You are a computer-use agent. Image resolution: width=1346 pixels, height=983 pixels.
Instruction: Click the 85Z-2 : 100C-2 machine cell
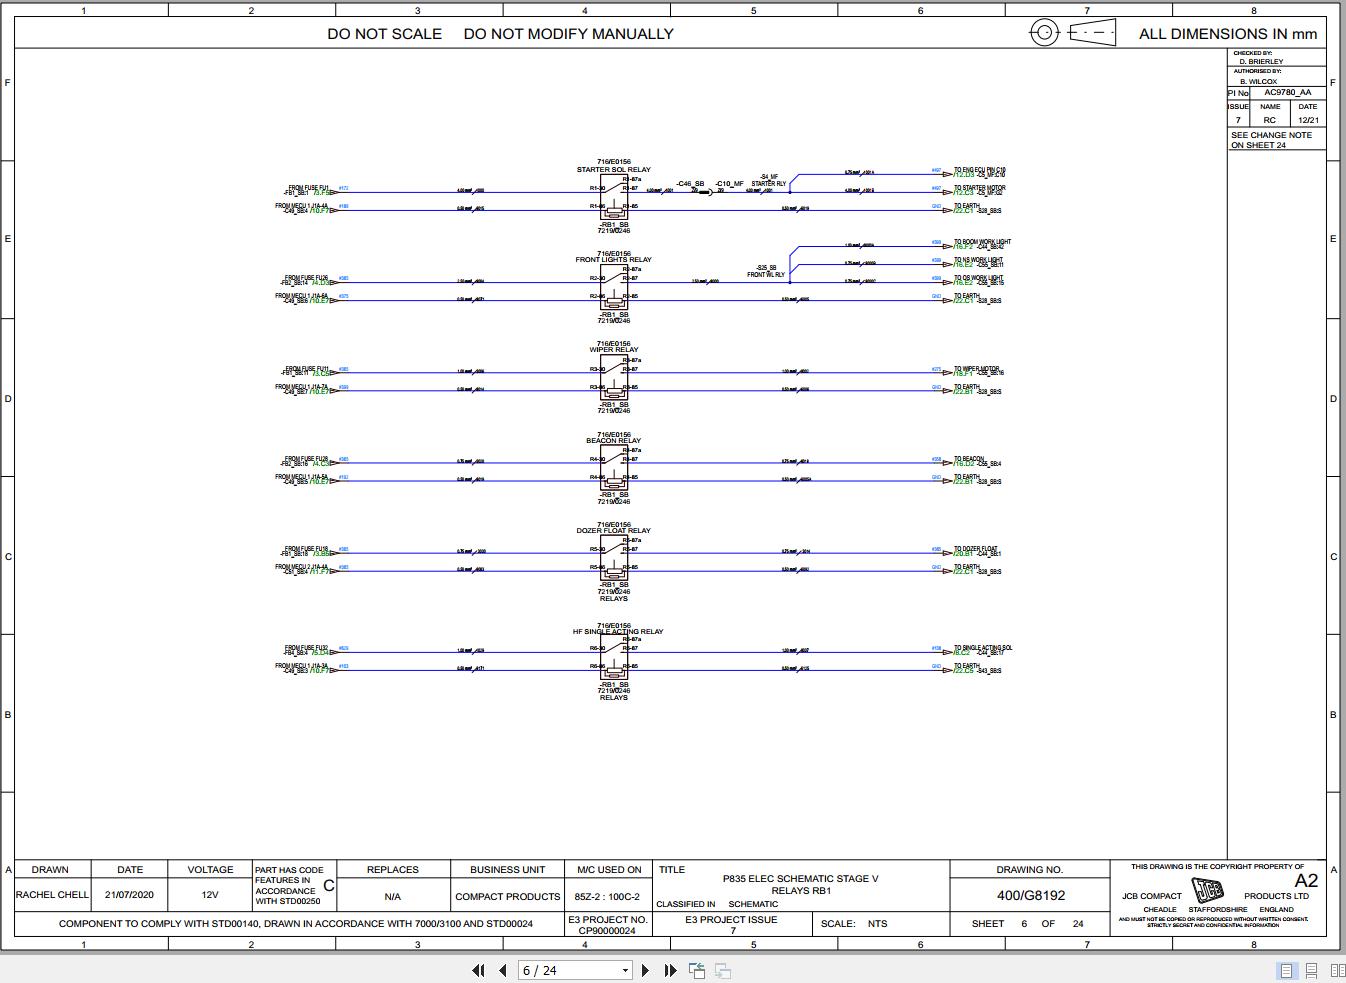tap(608, 897)
